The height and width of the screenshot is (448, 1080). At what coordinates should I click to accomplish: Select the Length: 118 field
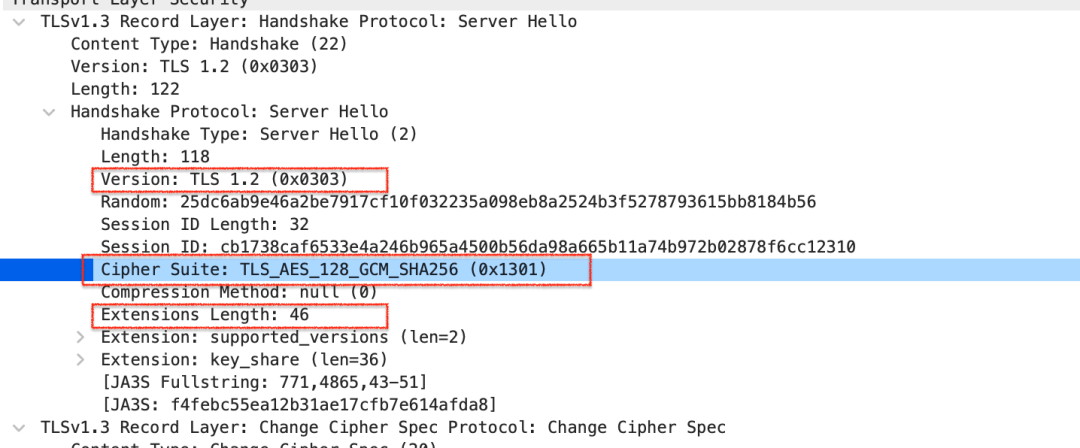[155, 157]
